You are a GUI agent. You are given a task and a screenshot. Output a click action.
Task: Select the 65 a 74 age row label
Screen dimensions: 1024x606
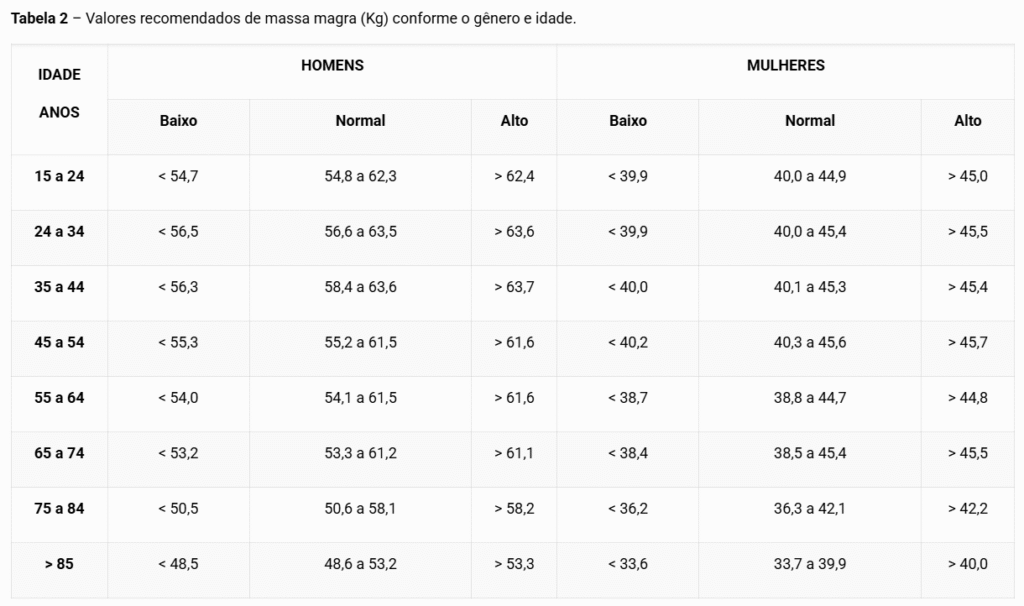[x=59, y=453]
